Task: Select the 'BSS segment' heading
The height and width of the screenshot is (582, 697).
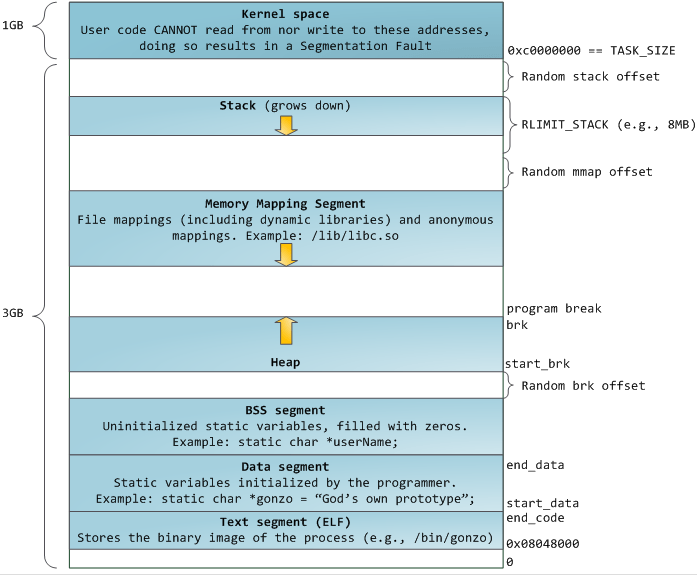Action: [285, 410]
